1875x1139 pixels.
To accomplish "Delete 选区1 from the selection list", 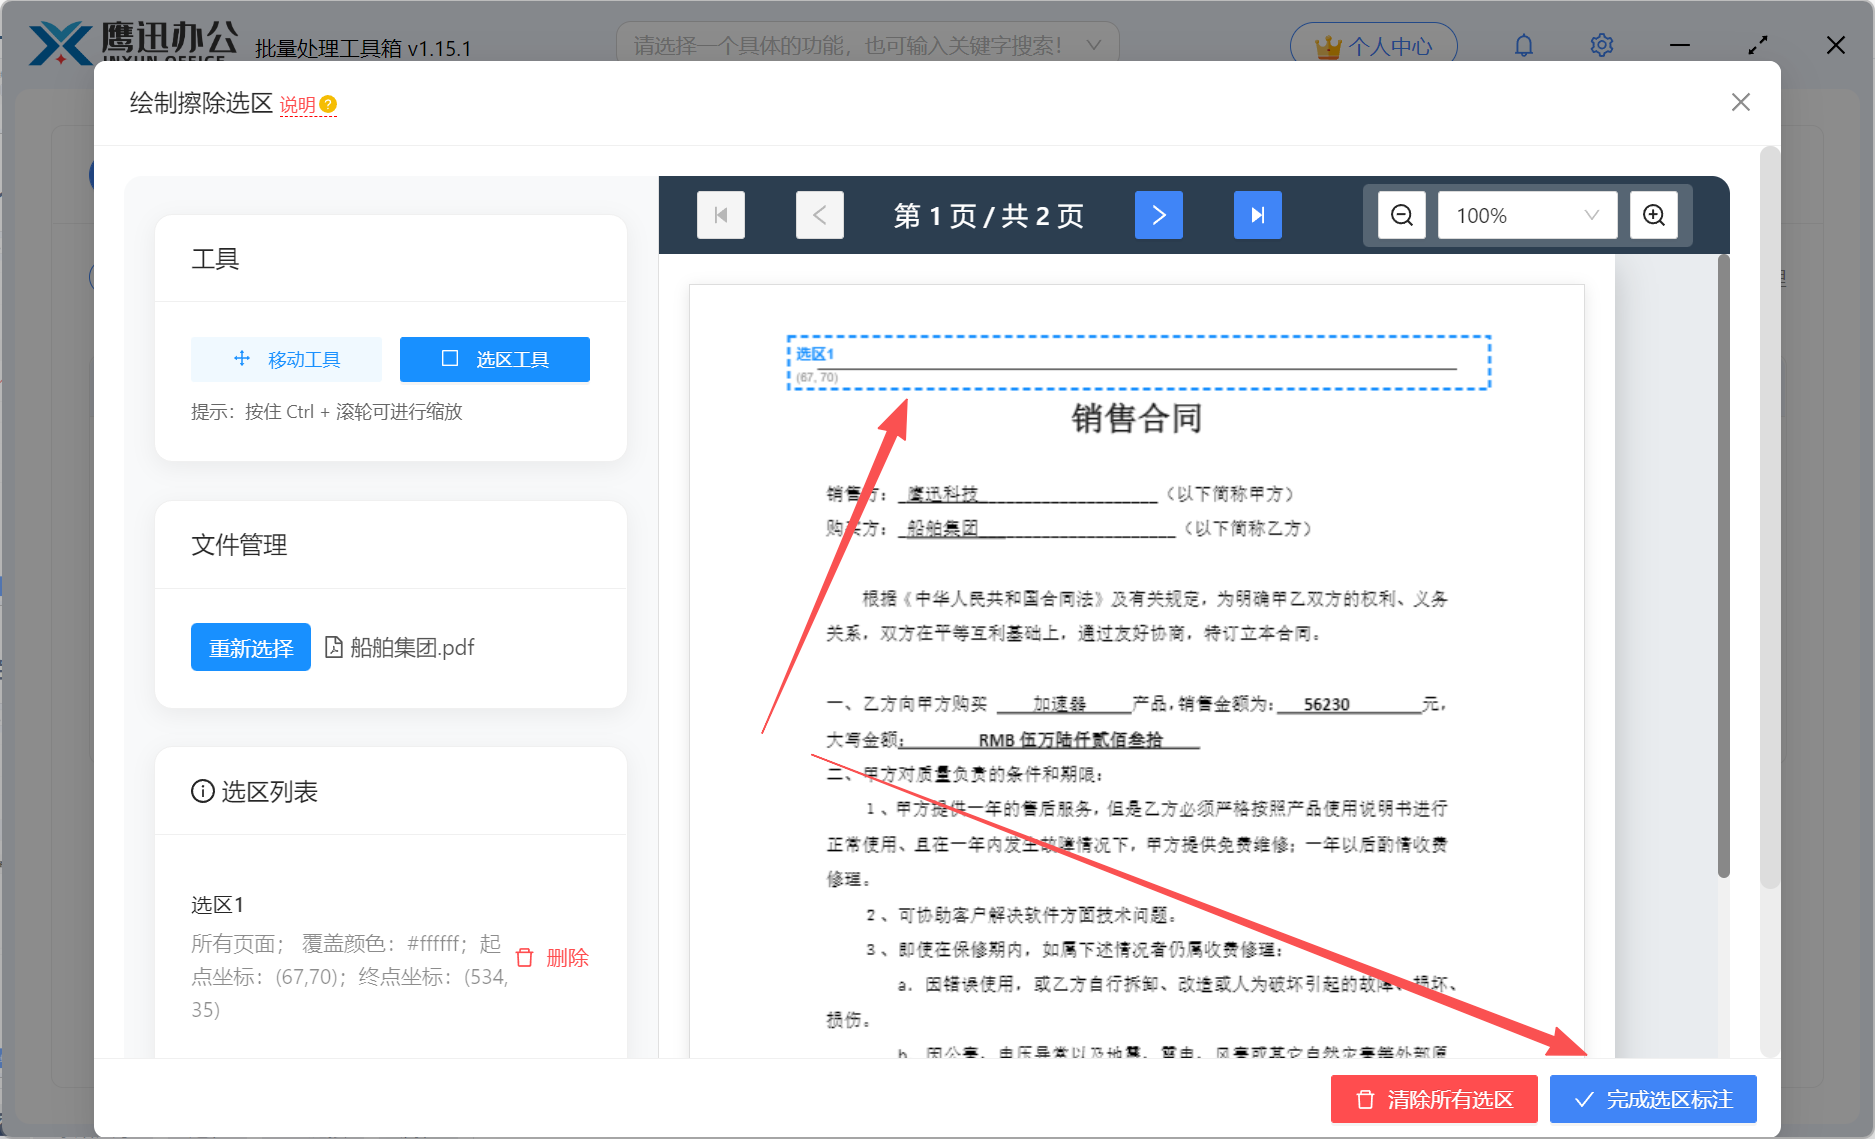I will (552, 958).
